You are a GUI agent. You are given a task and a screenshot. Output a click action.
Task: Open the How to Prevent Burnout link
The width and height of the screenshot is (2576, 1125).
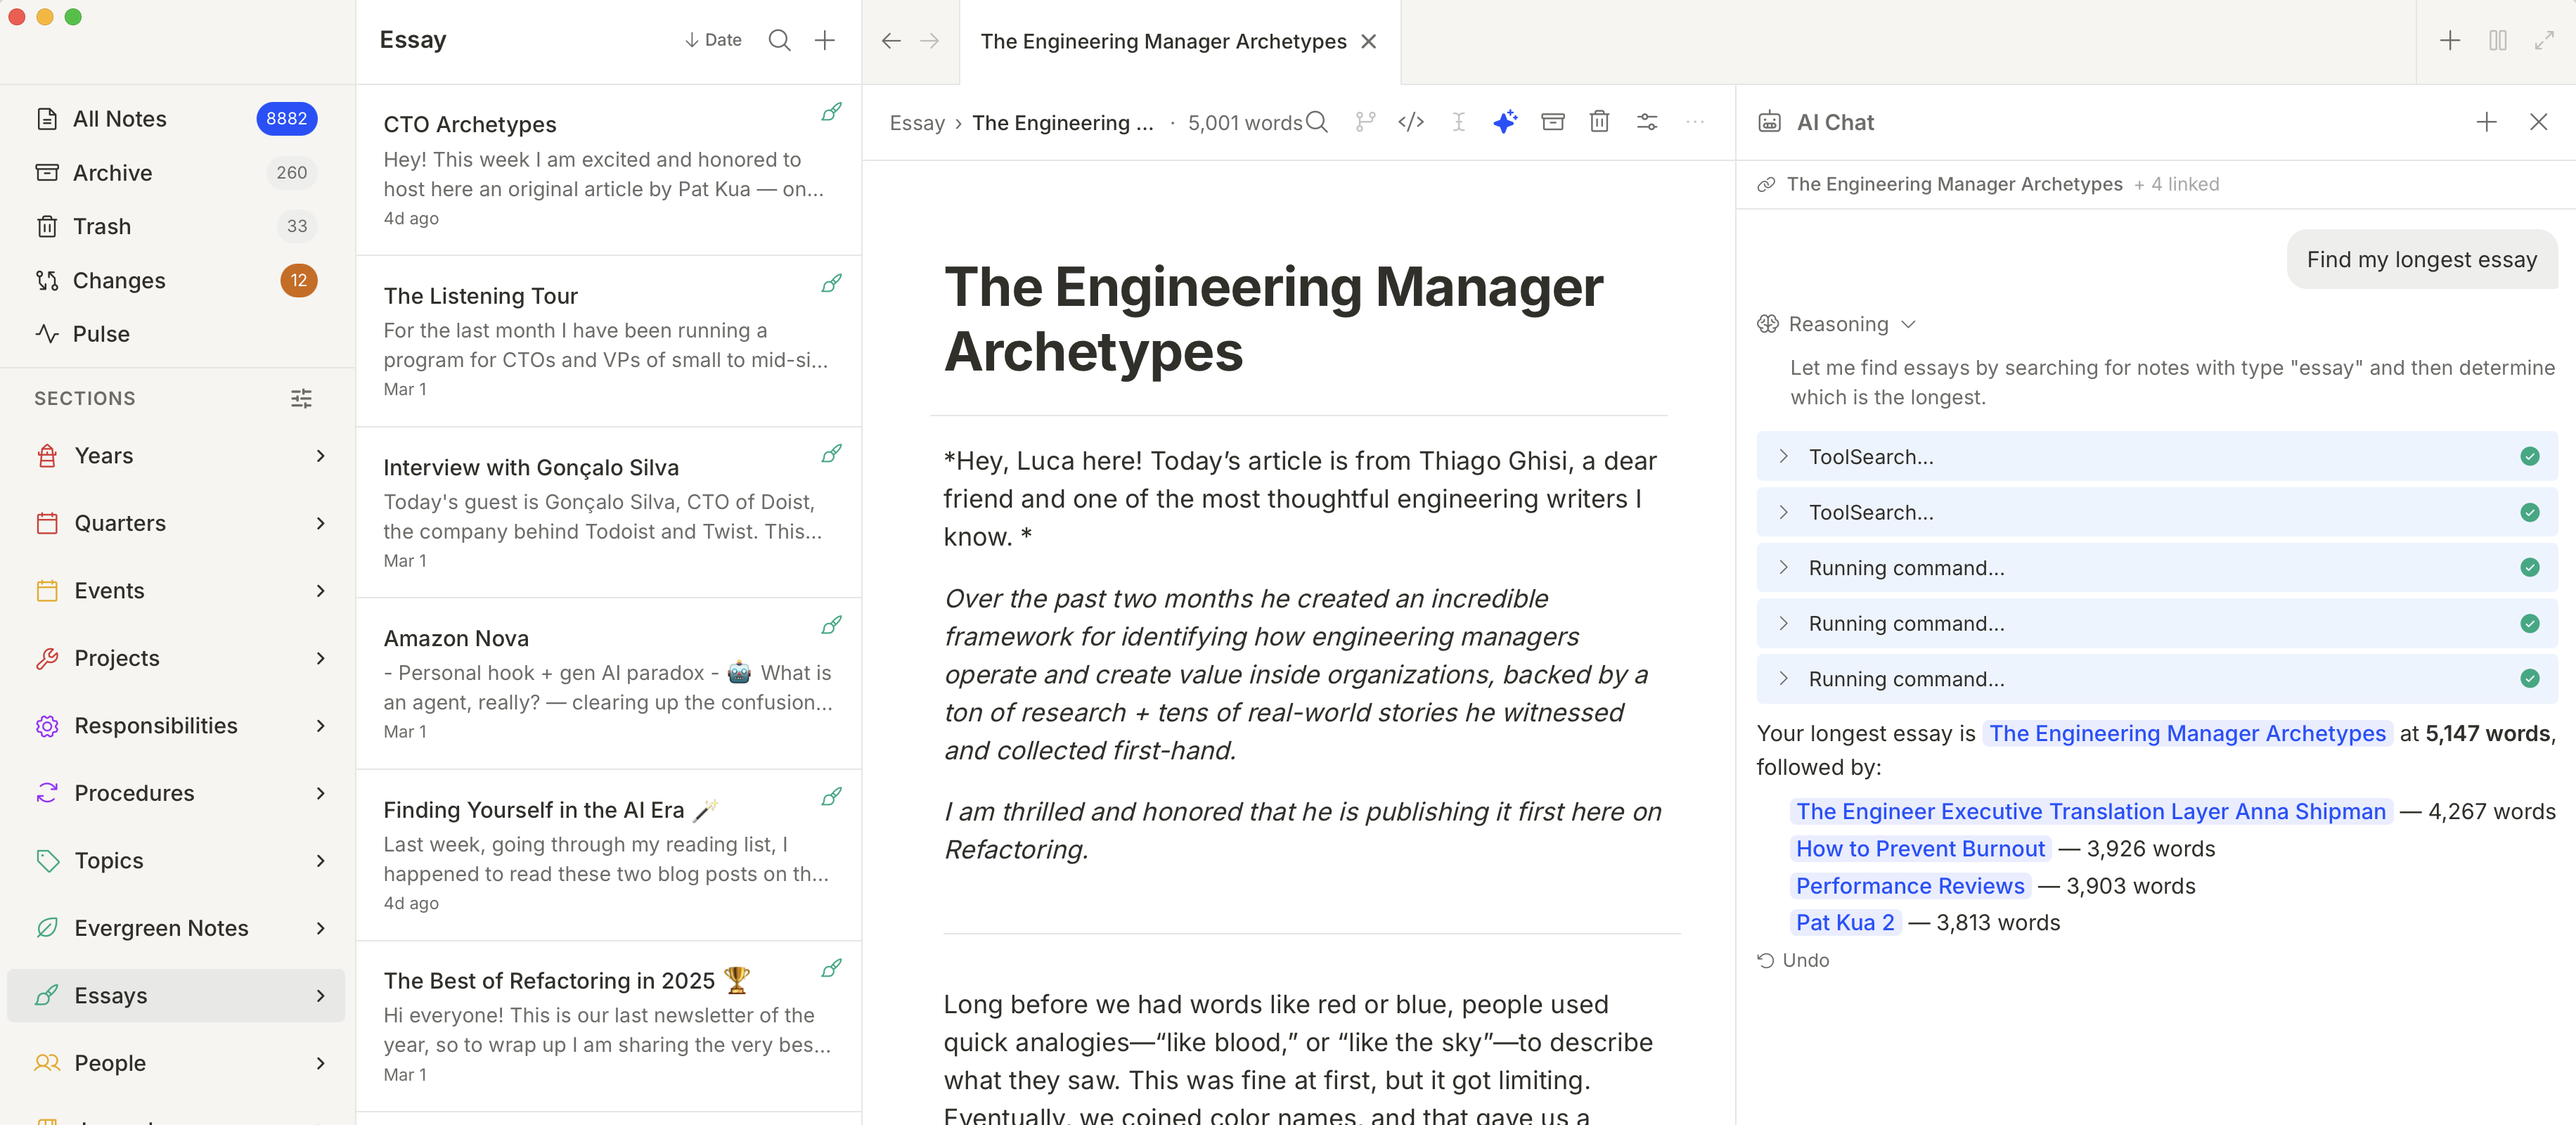[1919, 848]
